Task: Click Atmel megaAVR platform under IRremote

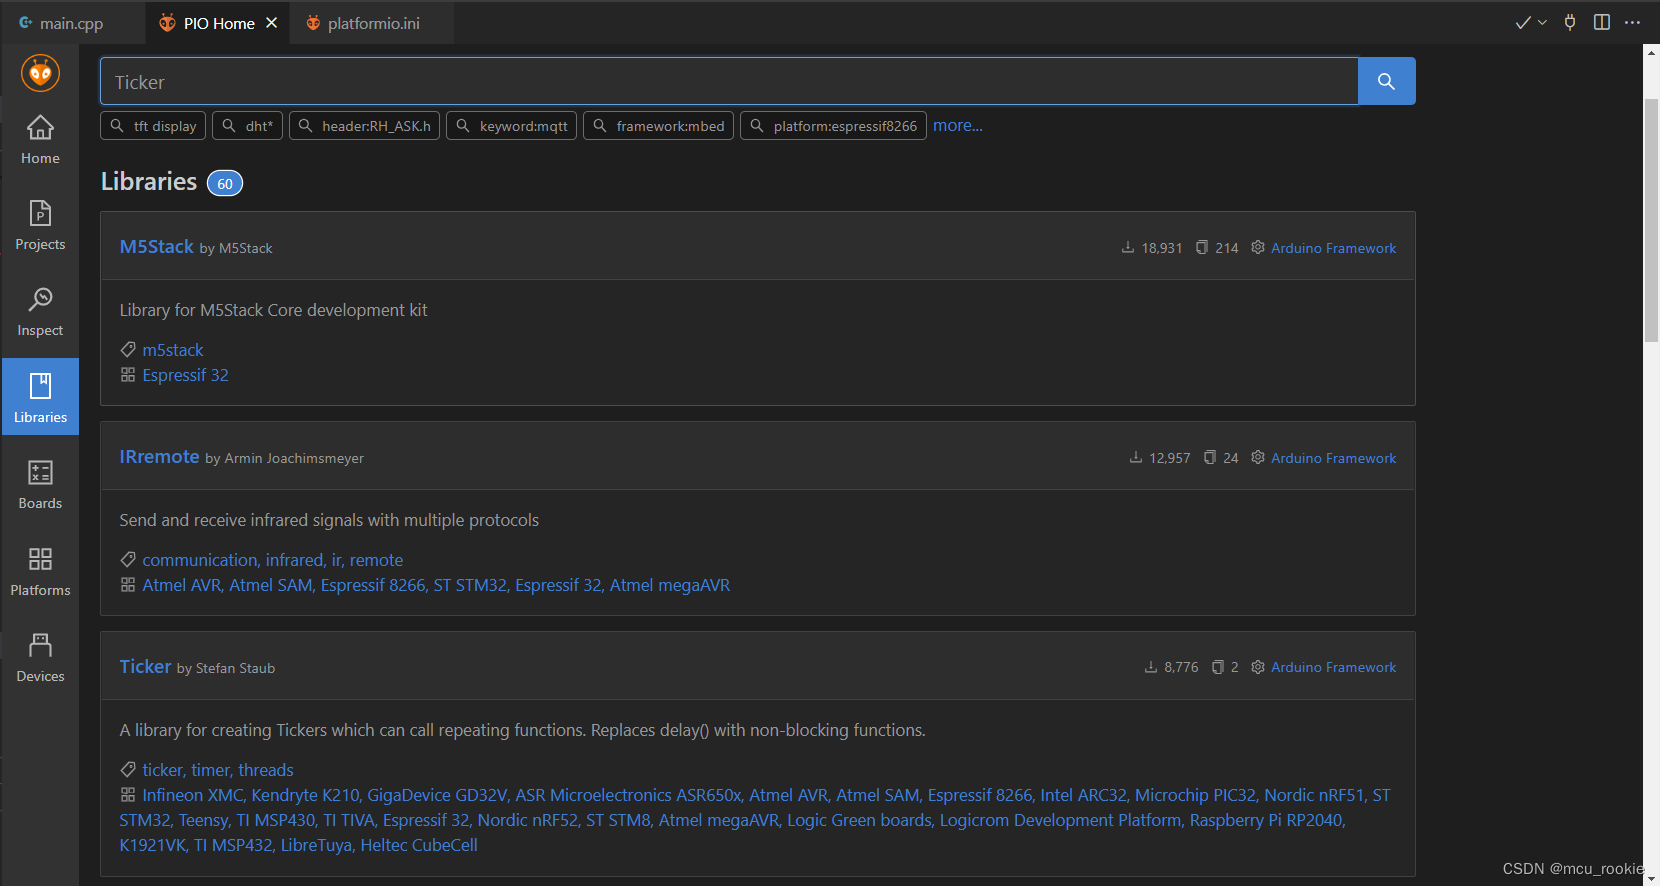Action: (x=670, y=585)
